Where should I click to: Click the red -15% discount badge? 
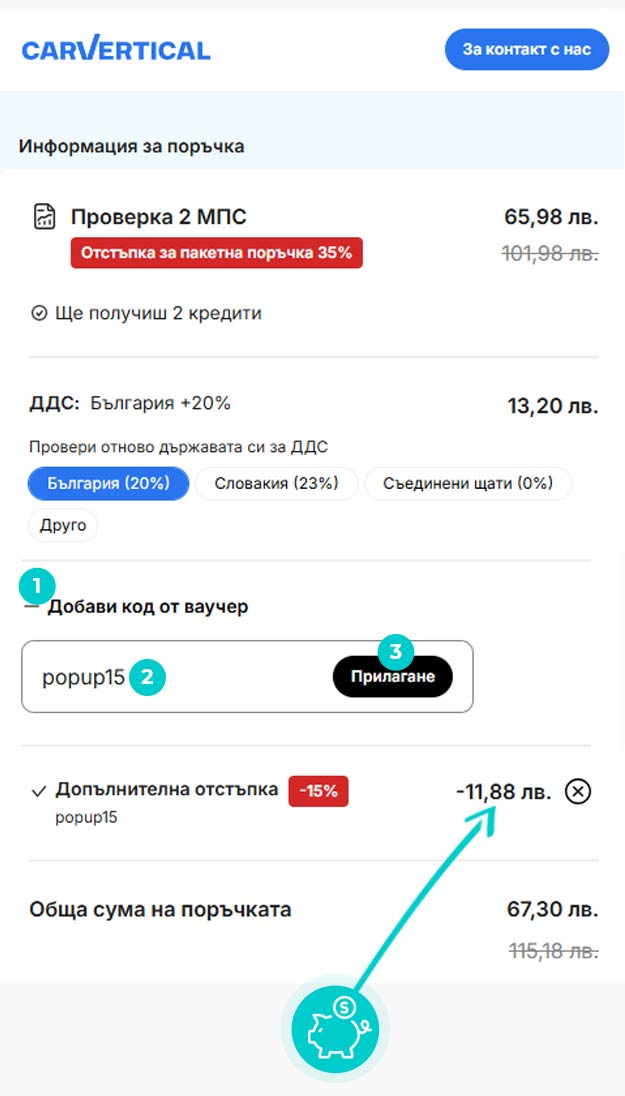click(318, 791)
